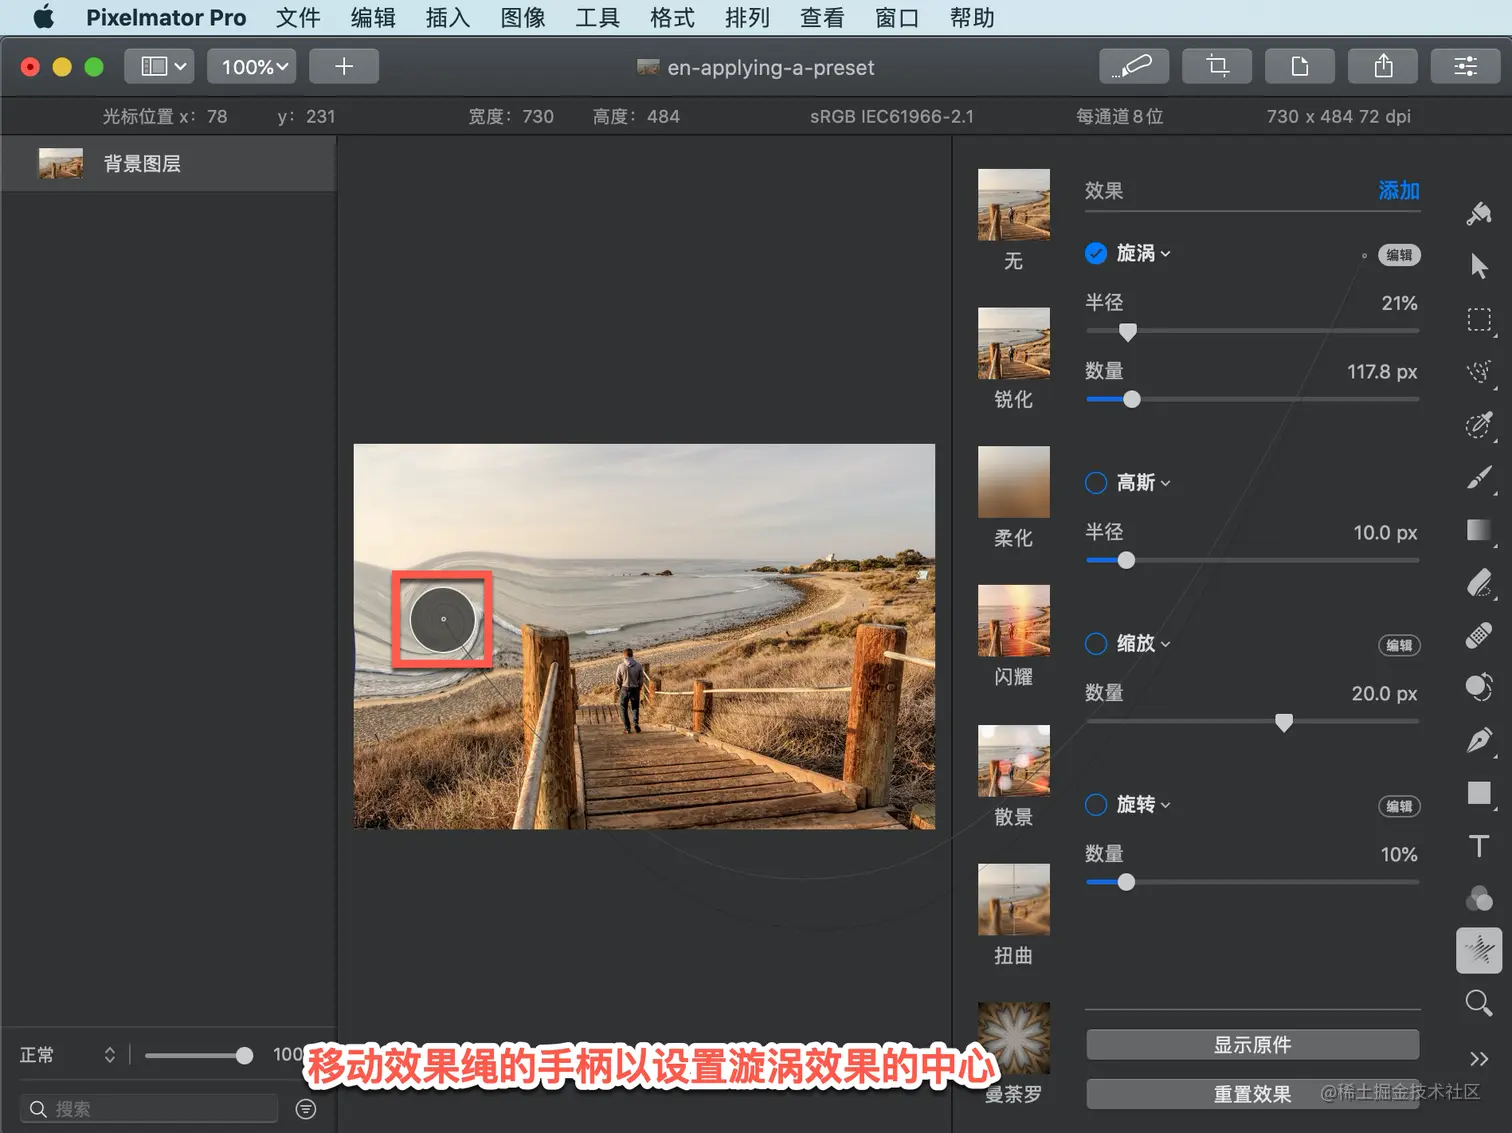Click the sliders tool options toolbar button

point(1466,66)
